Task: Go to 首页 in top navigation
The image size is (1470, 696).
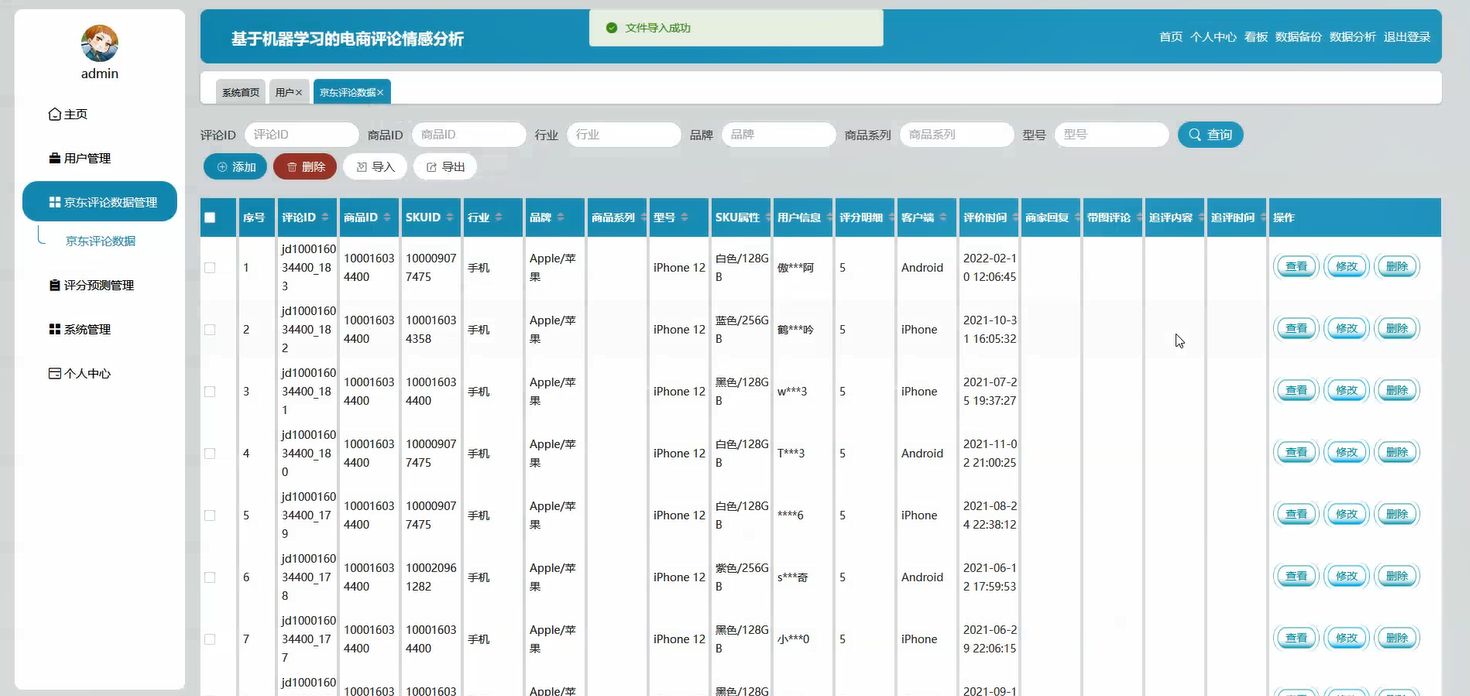Action: pyautogui.click(x=1171, y=37)
